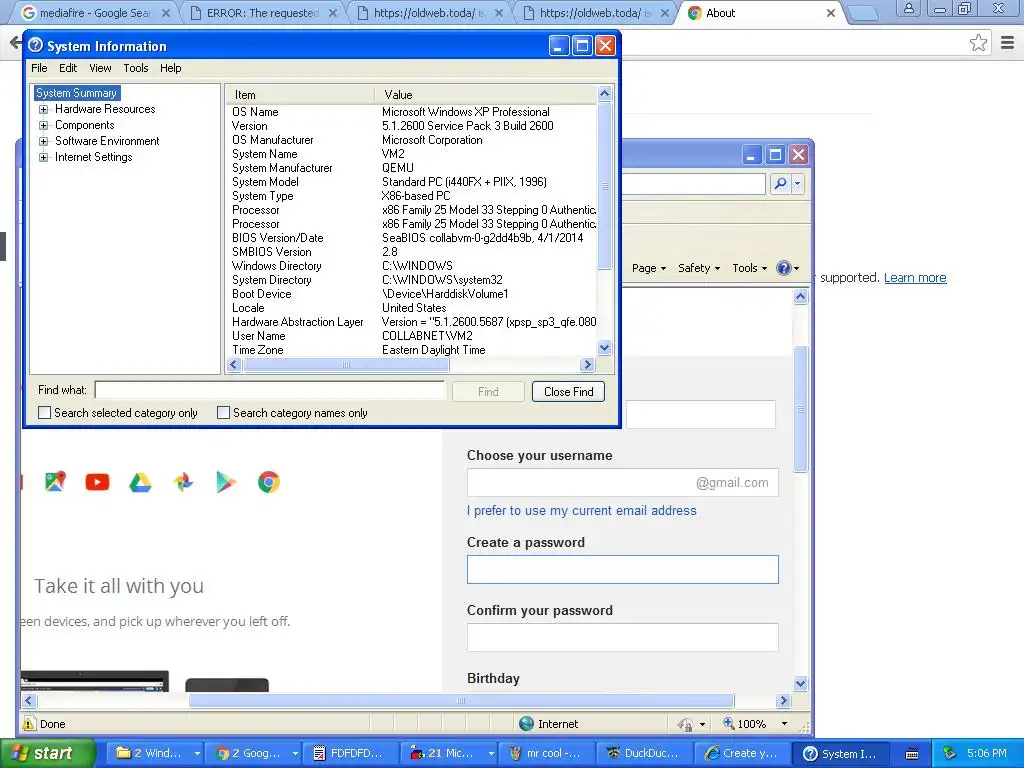Viewport: 1024px width, 768px height.
Task: Click System Information horizontal scrollbar thumb
Action: (x=346, y=364)
